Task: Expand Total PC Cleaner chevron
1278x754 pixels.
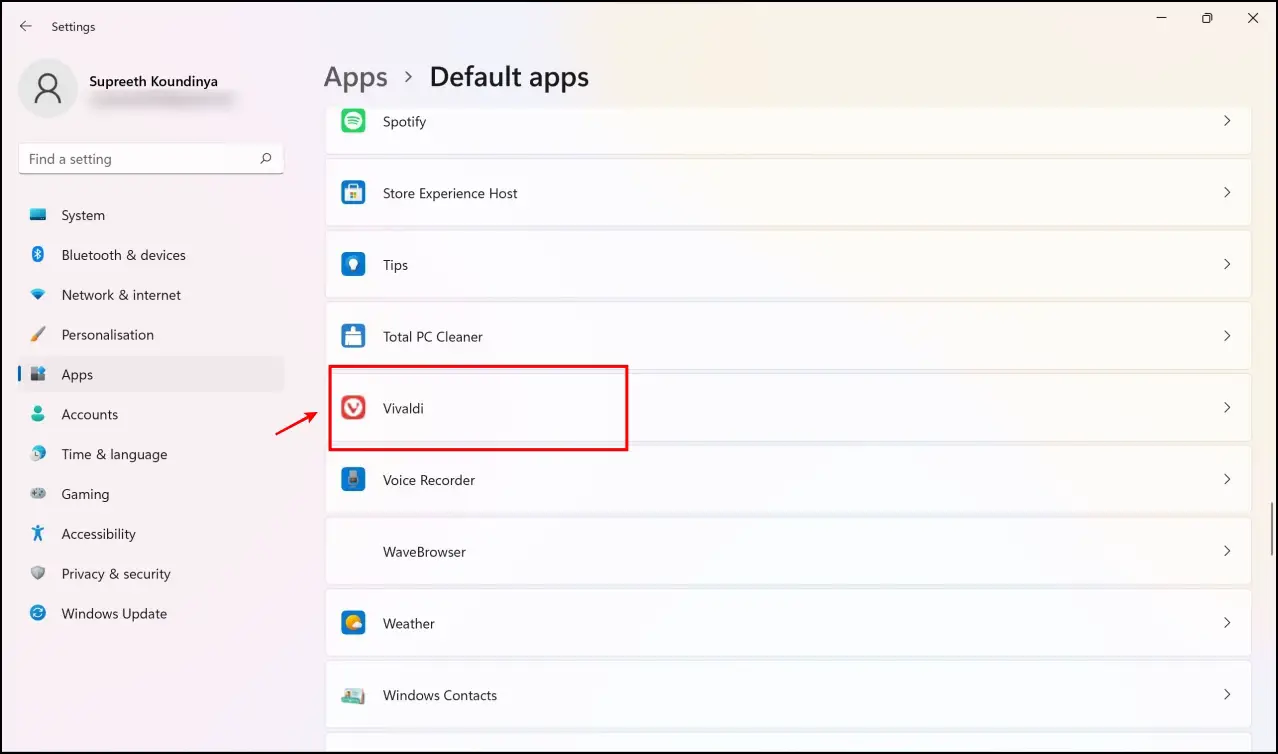Action: (x=1227, y=336)
